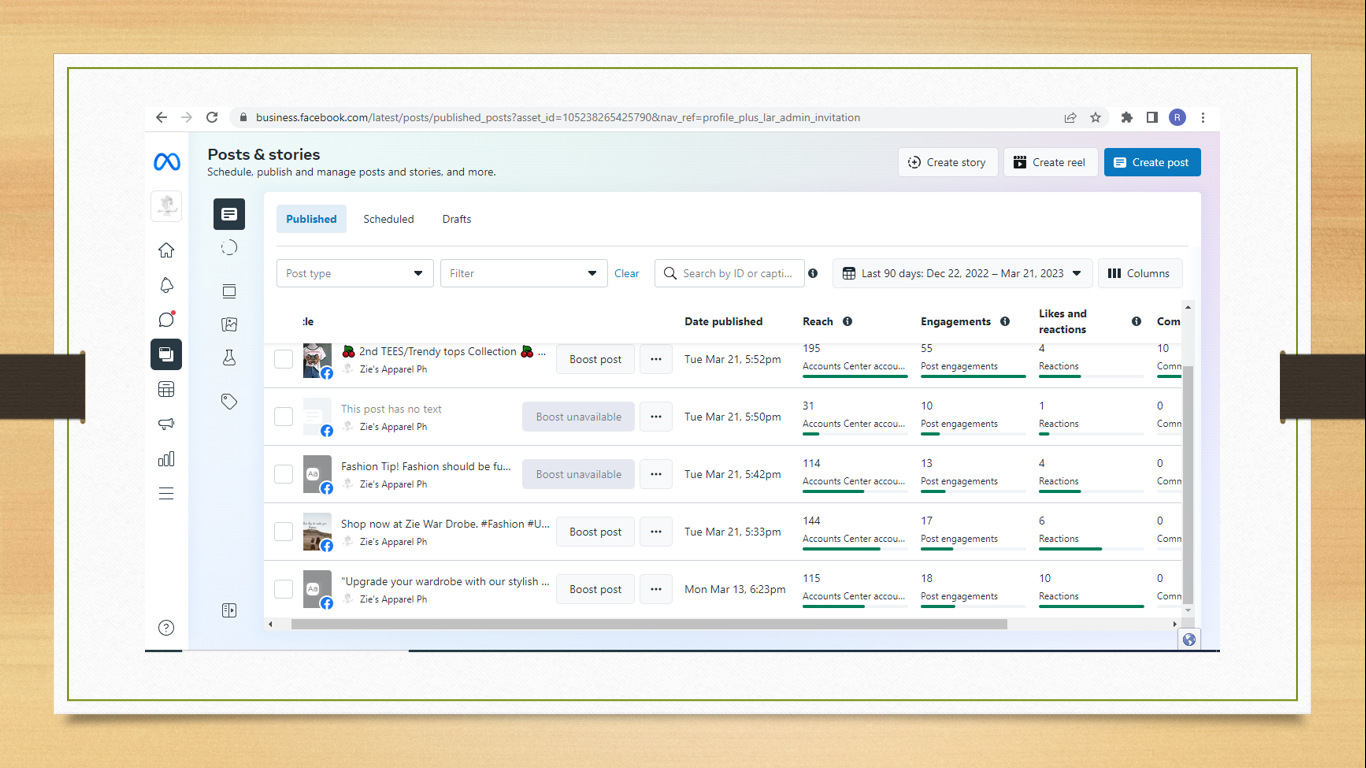The height and width of the screenshot is (768, 1366).
Task: Open the Home icon in sidebar
Action: pos(166,250)
